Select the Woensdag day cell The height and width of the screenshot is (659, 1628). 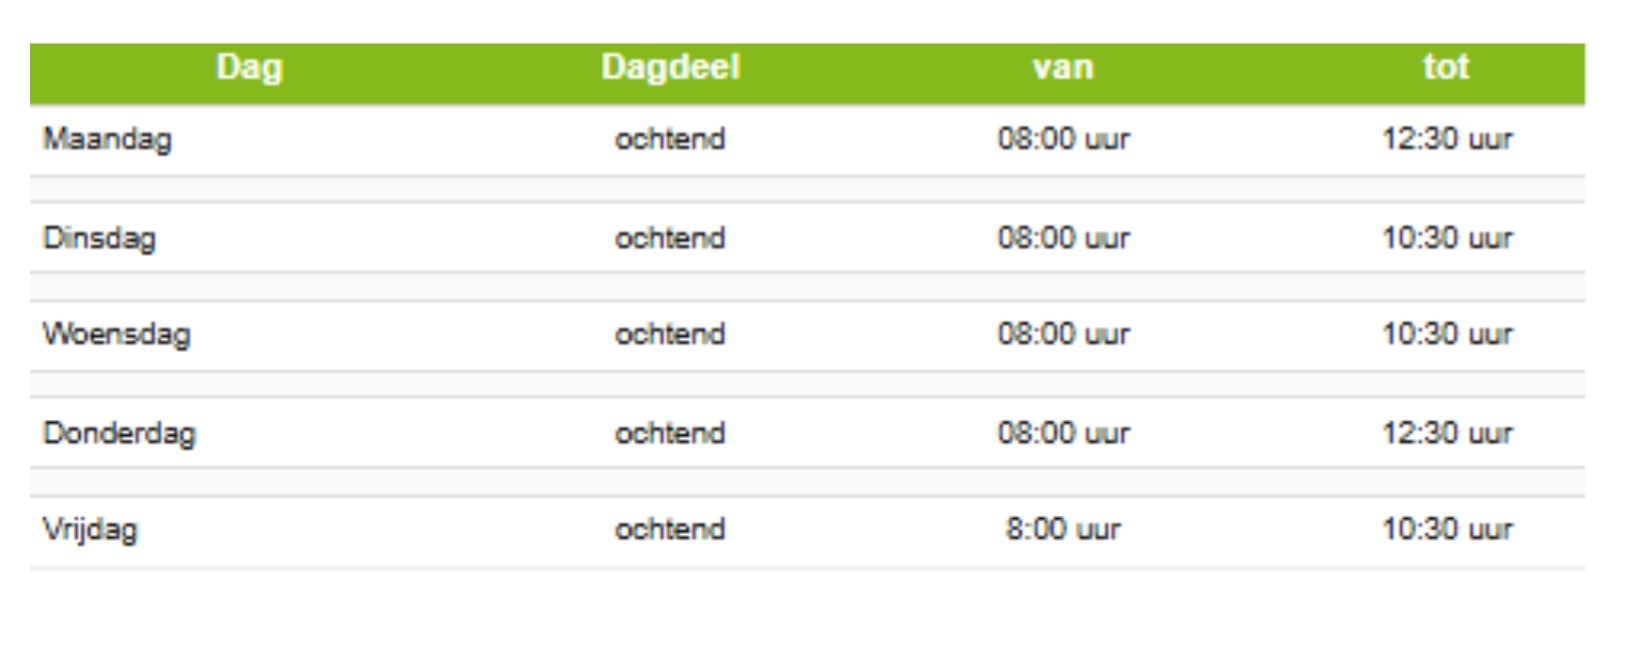coord(116,334)
